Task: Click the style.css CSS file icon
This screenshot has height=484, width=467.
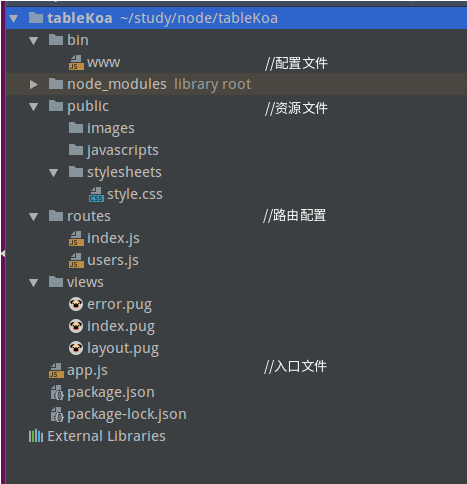Action: (x=96, y=194)
